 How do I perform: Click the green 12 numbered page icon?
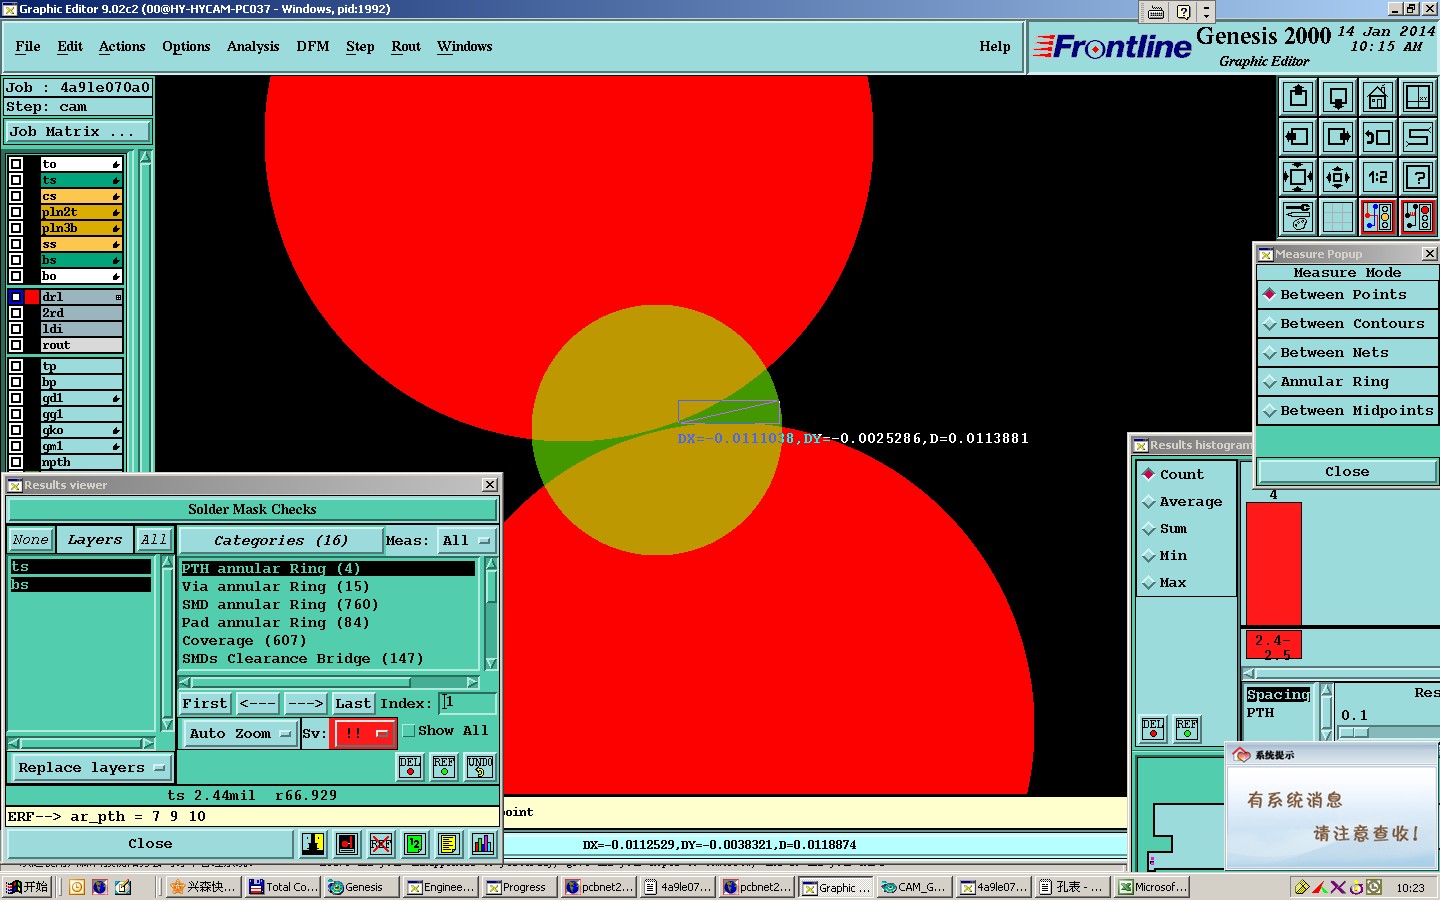click(414, 844)
